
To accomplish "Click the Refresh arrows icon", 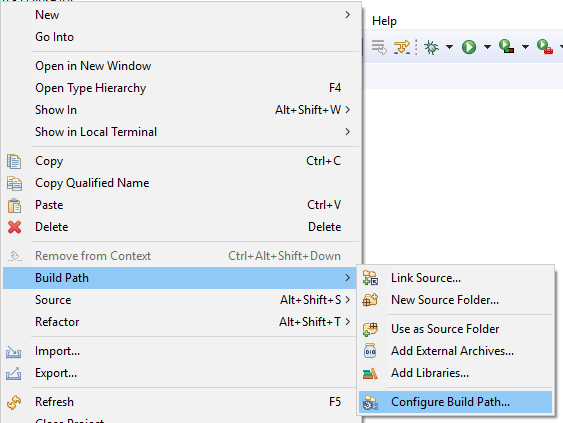I will [x=14, y=402].
